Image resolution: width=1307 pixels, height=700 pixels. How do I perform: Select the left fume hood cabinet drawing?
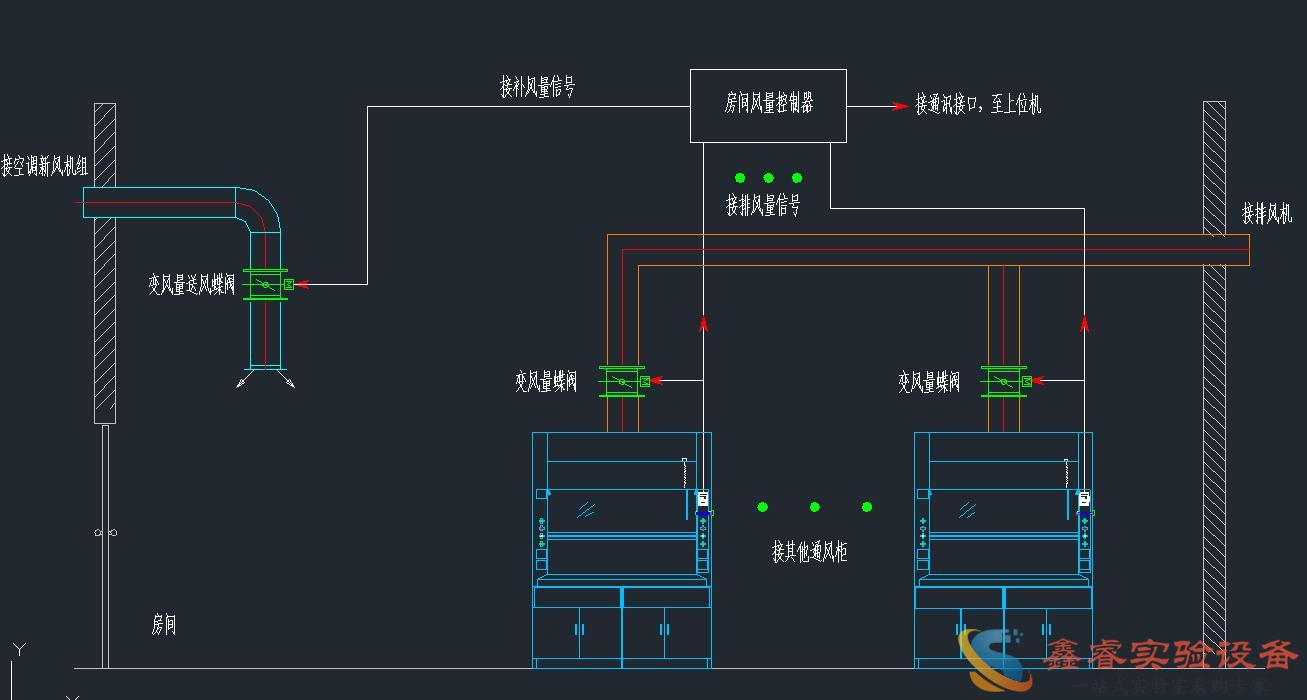click(x=622, y=550)
